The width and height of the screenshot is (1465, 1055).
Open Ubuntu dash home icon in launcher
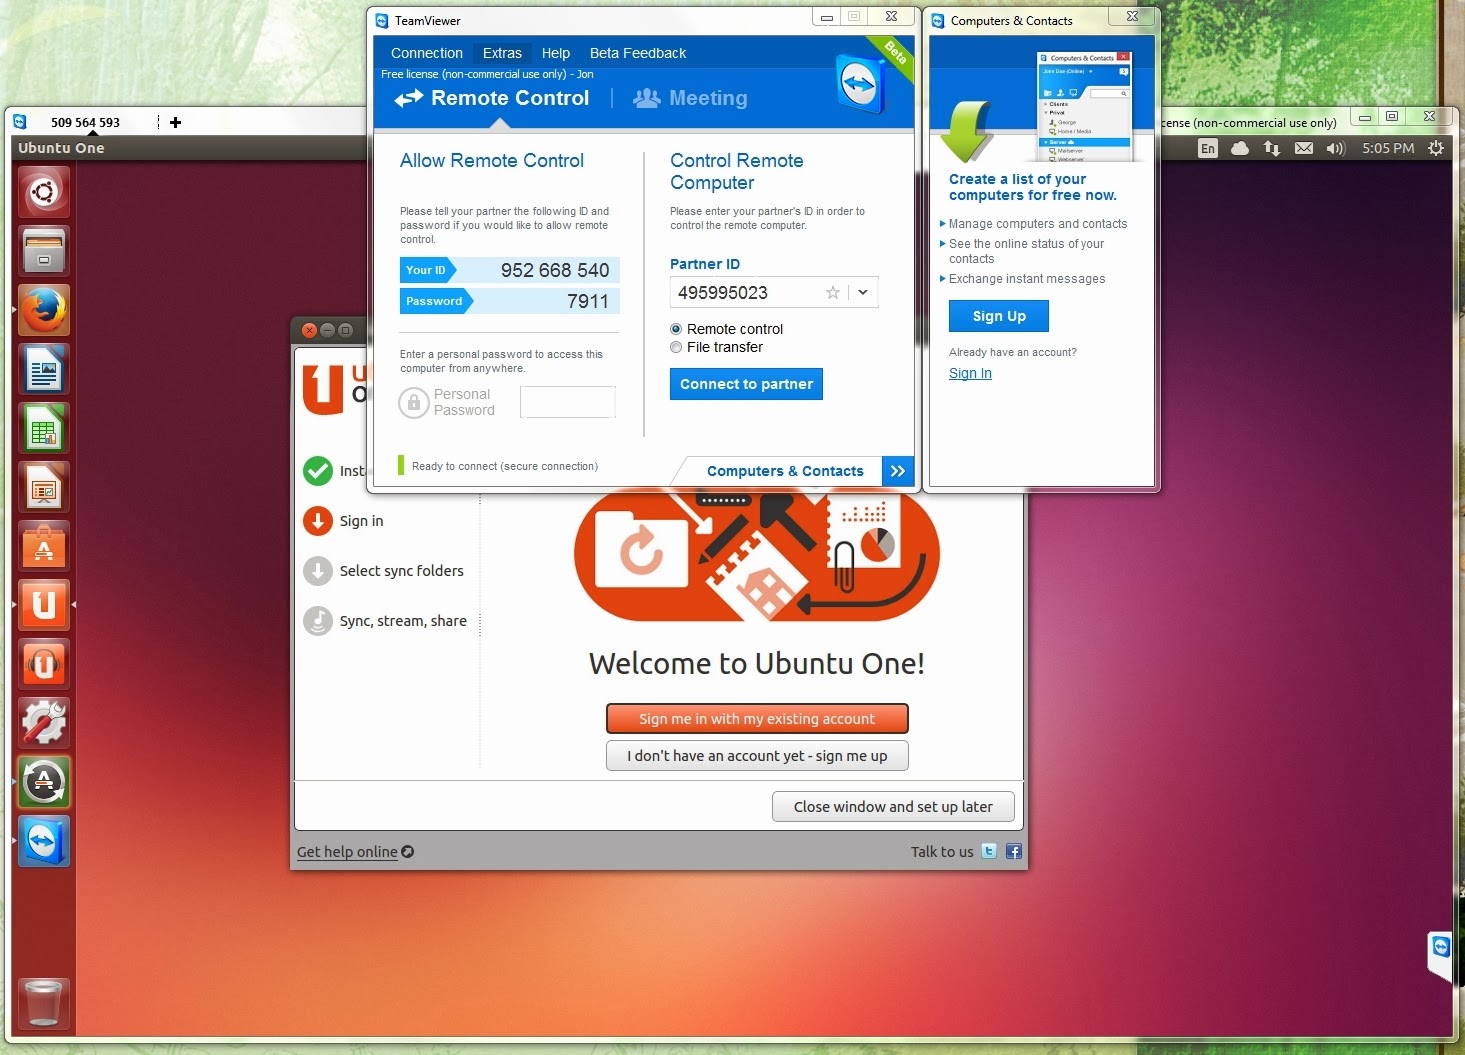[44, 191]
